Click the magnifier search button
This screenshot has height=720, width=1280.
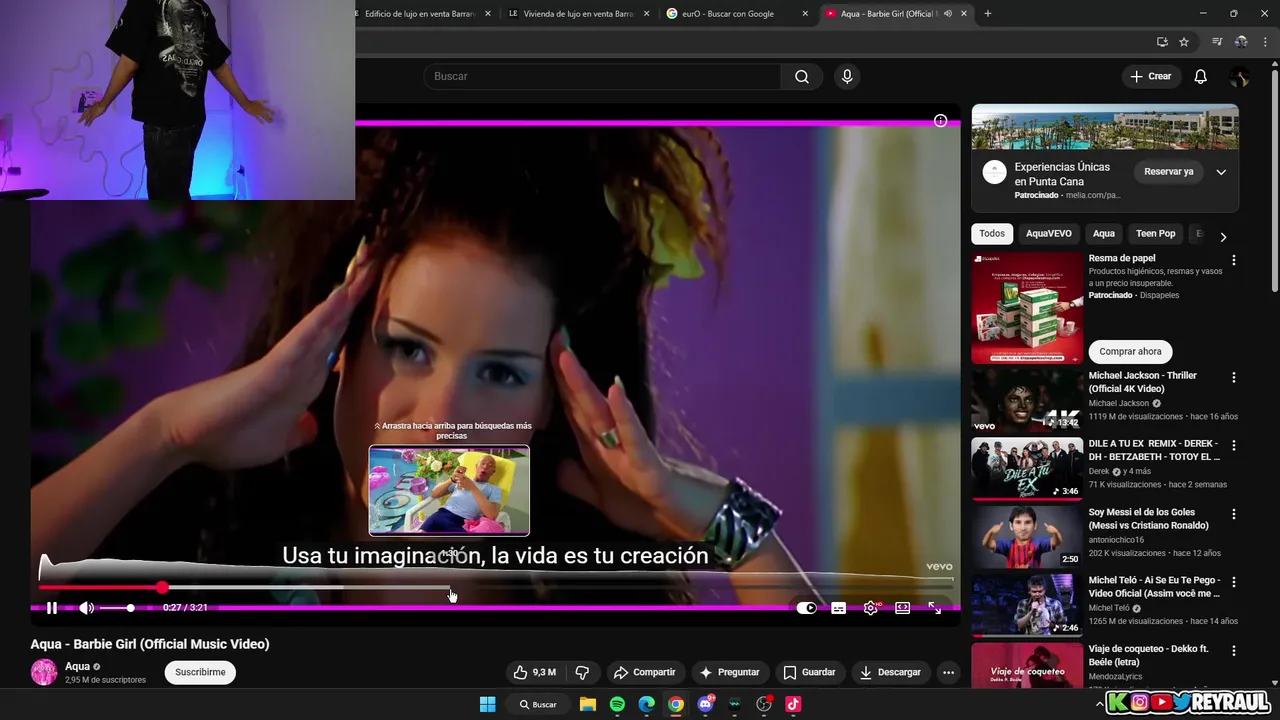[x=802, y=76]
